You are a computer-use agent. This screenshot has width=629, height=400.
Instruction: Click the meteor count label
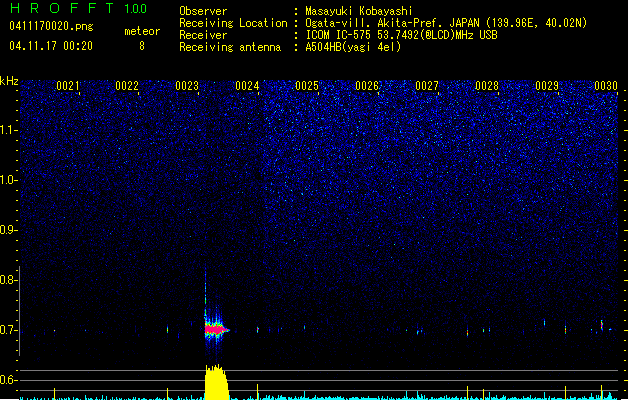142,31
